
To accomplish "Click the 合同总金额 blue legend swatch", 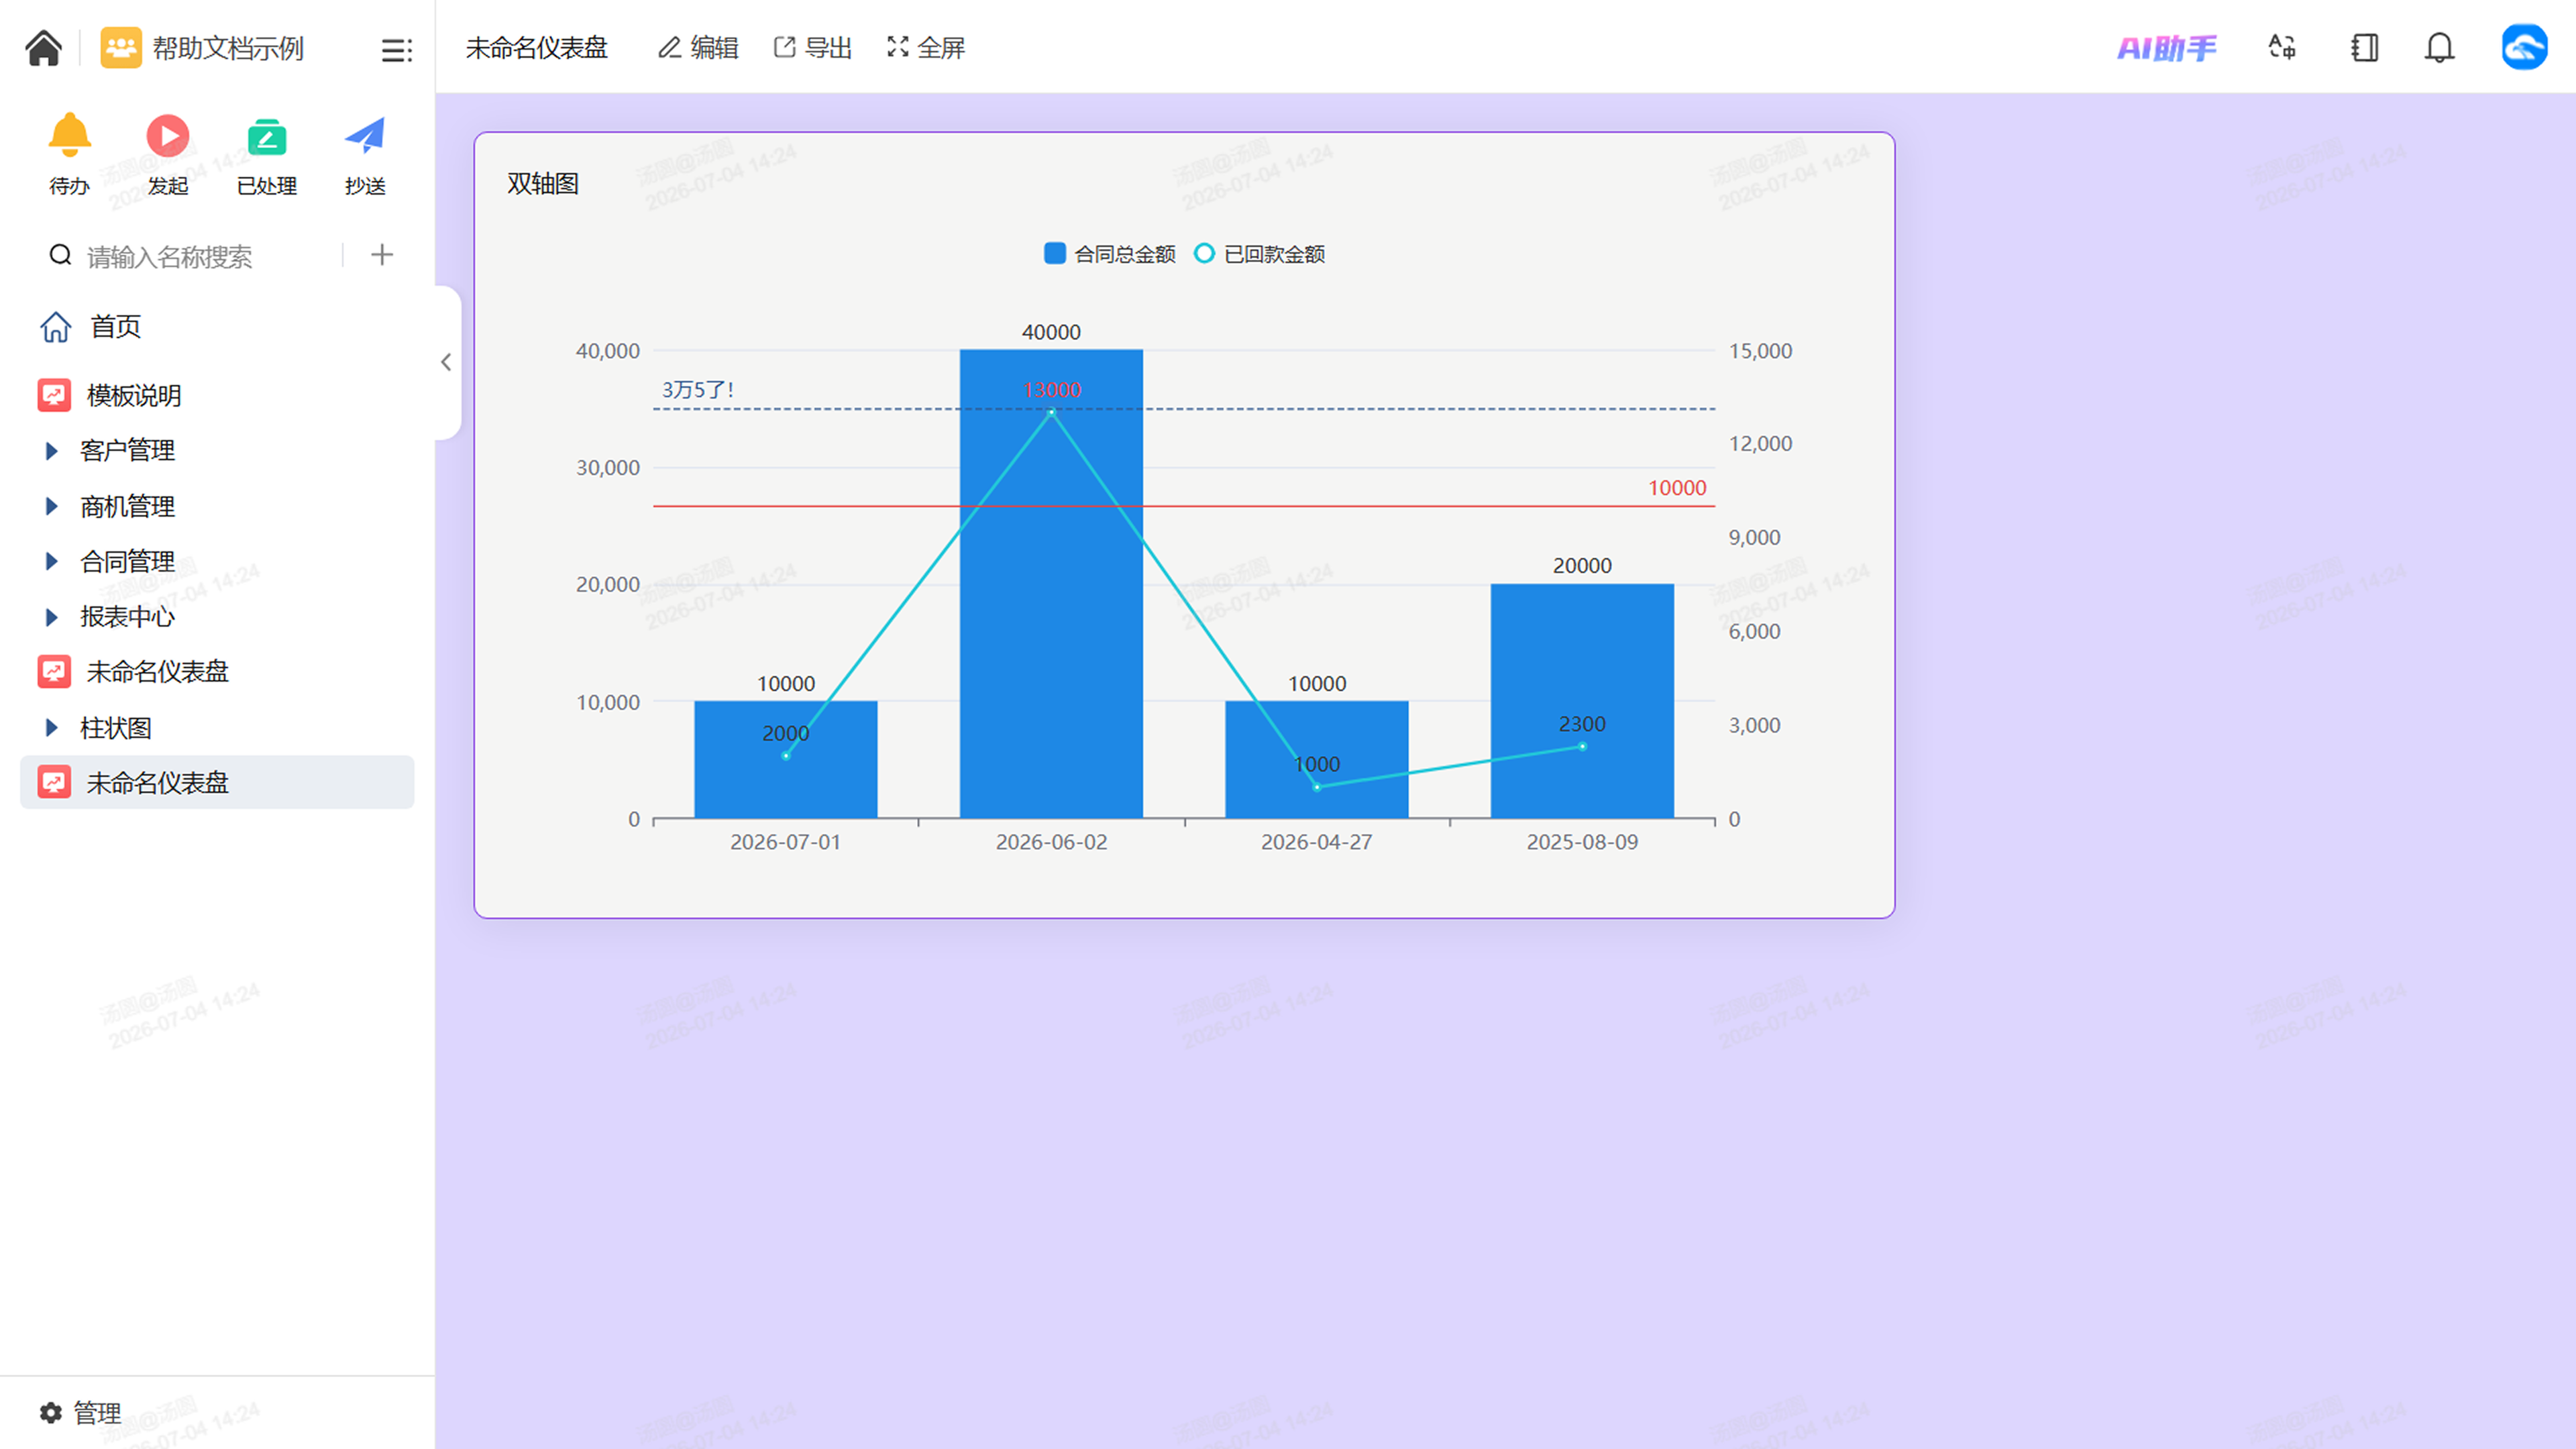I will click(1054, 253).
